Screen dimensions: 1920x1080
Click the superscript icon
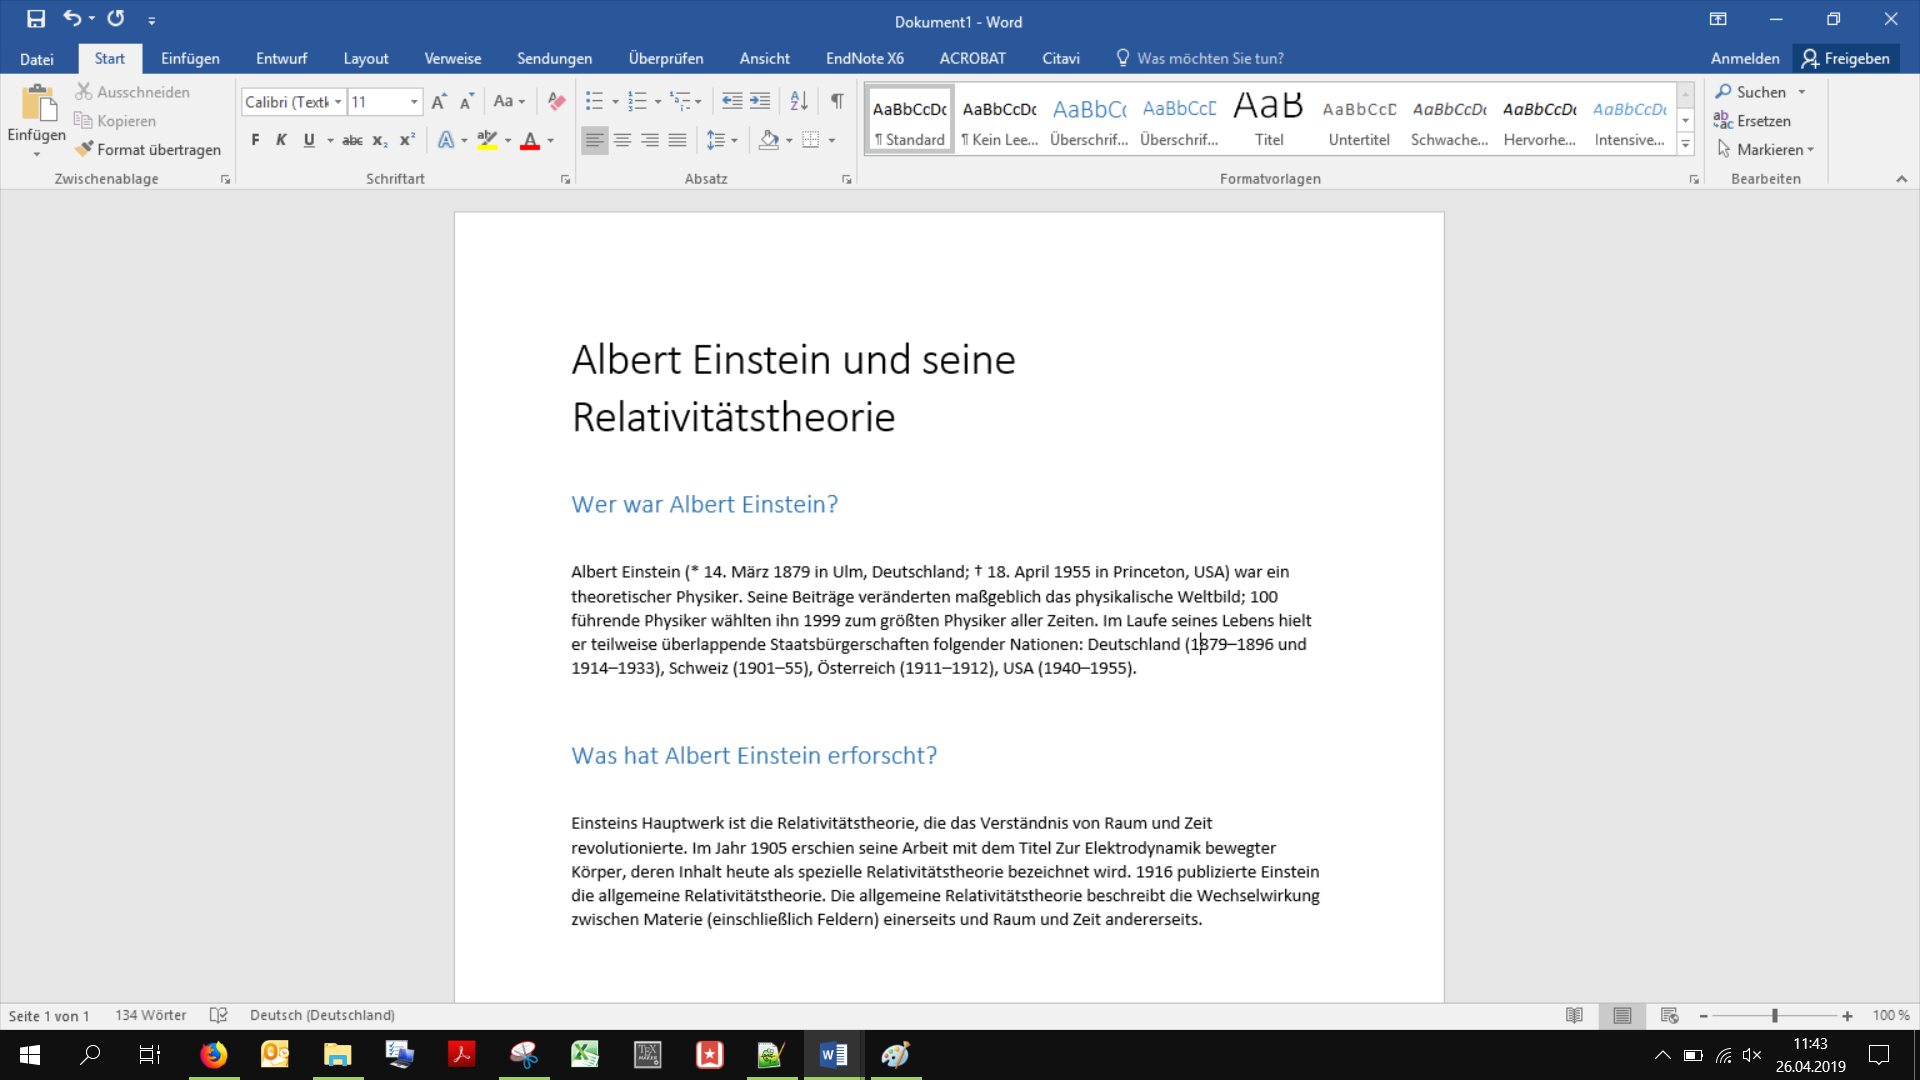pyautogui.click(x=407, y=140)
